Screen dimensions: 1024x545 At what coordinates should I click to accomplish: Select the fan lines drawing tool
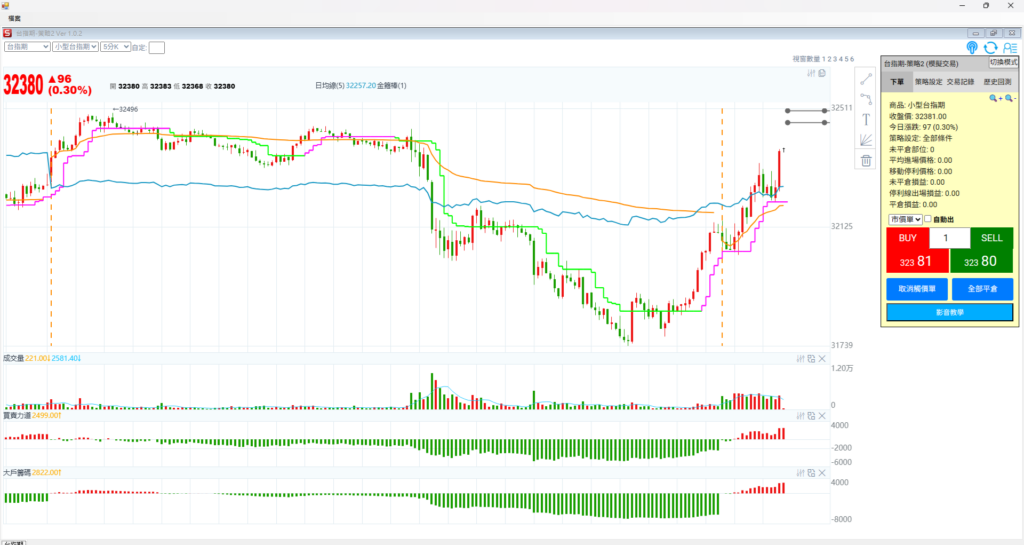(866, 140)
